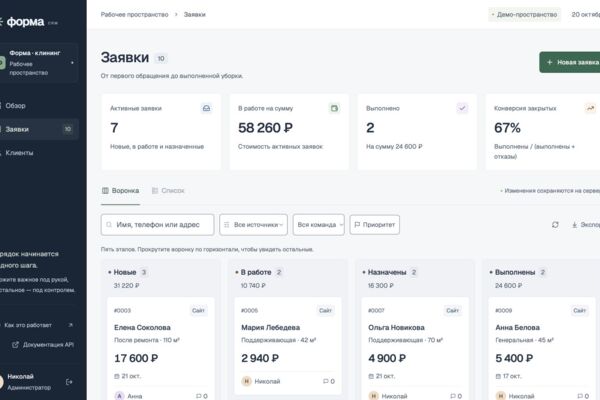
Task: Click the green icon on В работе на сумму card
Action: [x=334, y=108]
